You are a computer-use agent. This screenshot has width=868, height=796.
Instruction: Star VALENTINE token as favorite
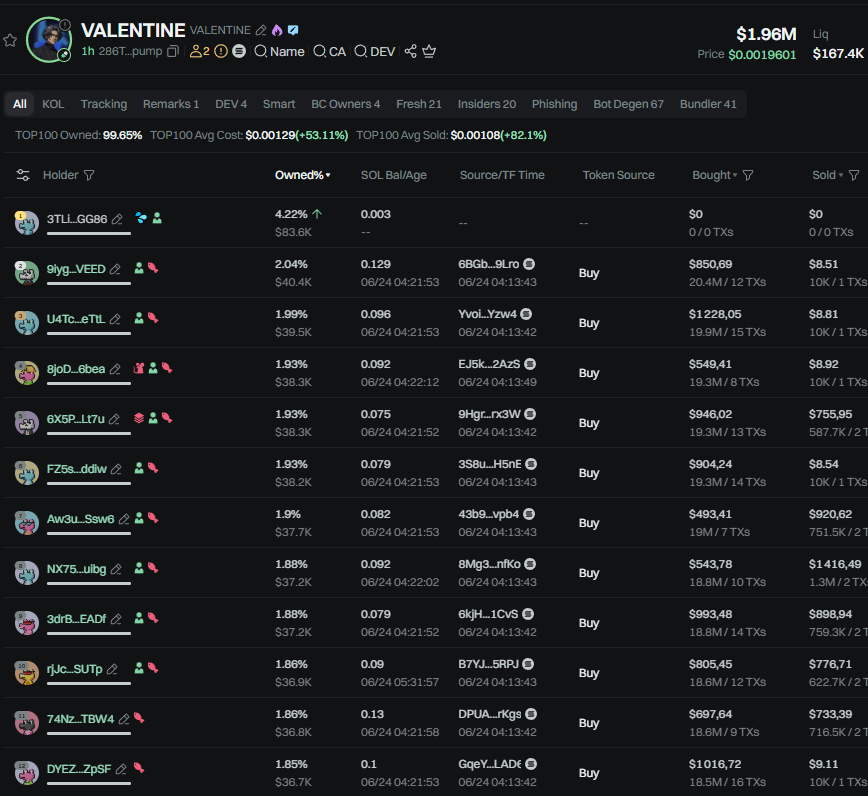(10, 40)
